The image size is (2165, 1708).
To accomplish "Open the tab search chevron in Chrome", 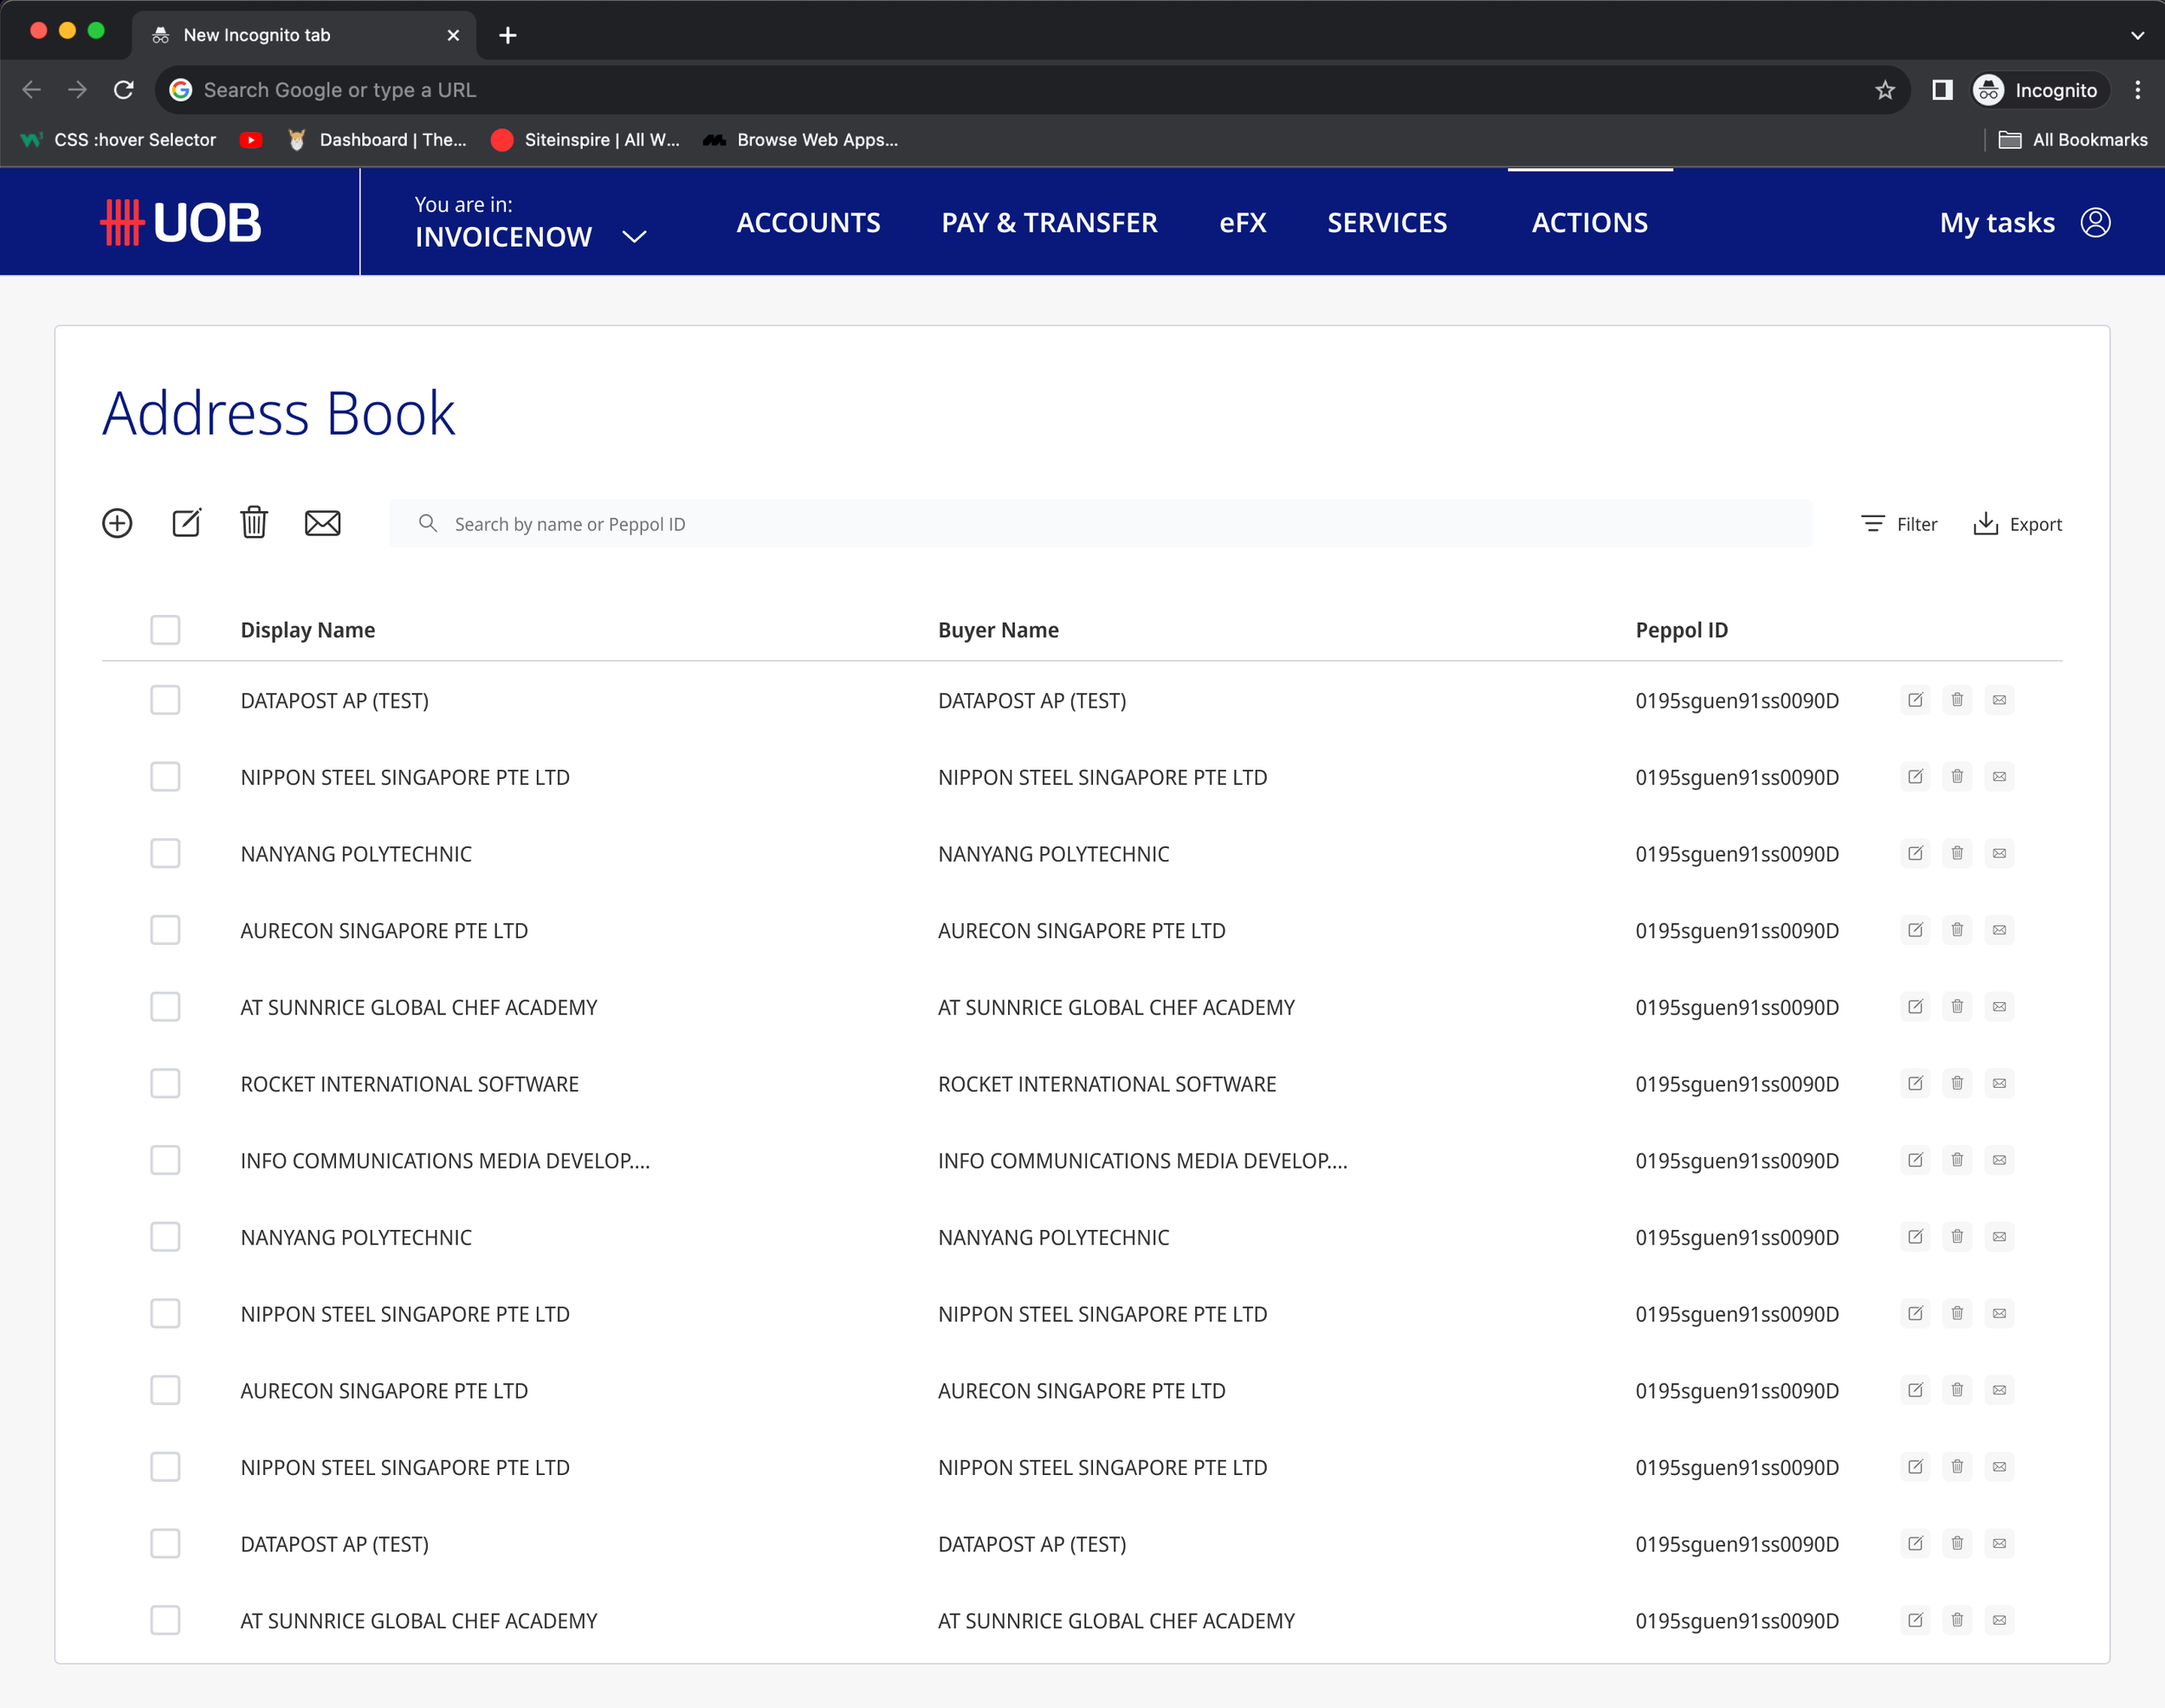I will 2137,35.
